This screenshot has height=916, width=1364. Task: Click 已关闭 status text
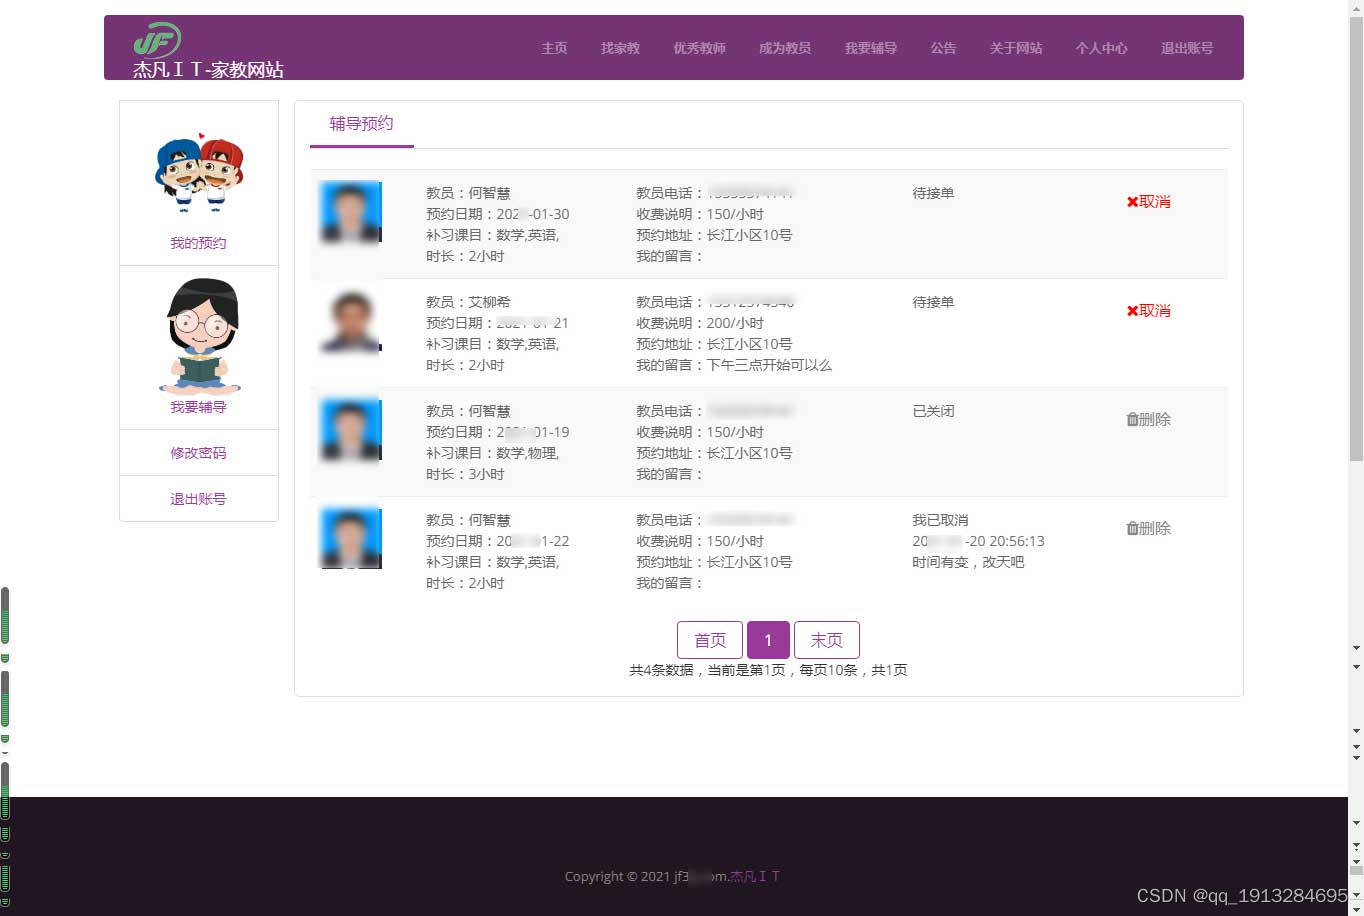[x=933, y=411]
